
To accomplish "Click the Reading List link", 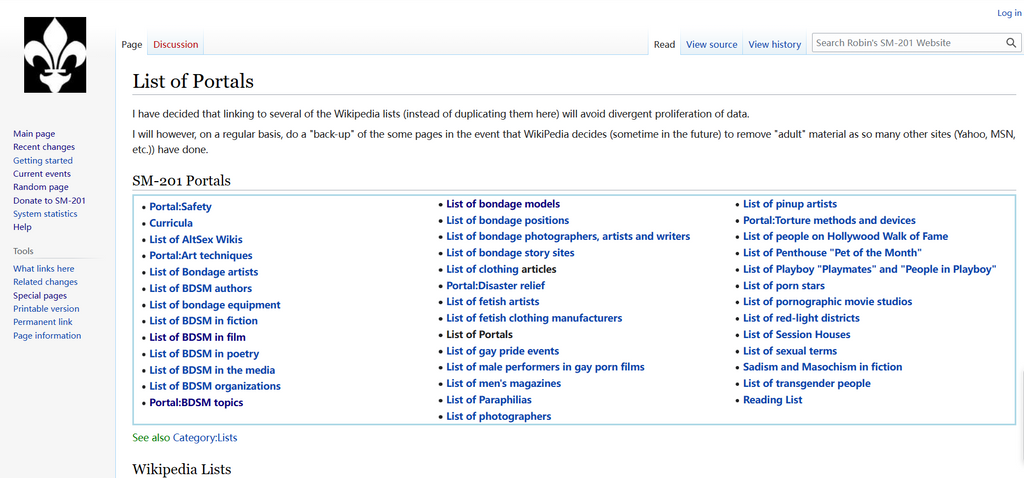I will click(x=772, y=400).
